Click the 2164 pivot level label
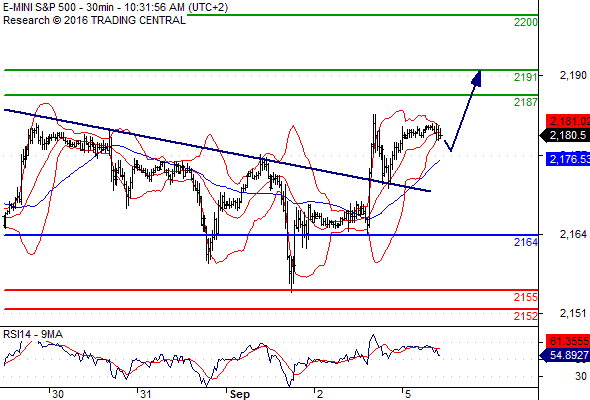Image resolution: width=590 pixels, height=400 pixels. coord(526,242)
